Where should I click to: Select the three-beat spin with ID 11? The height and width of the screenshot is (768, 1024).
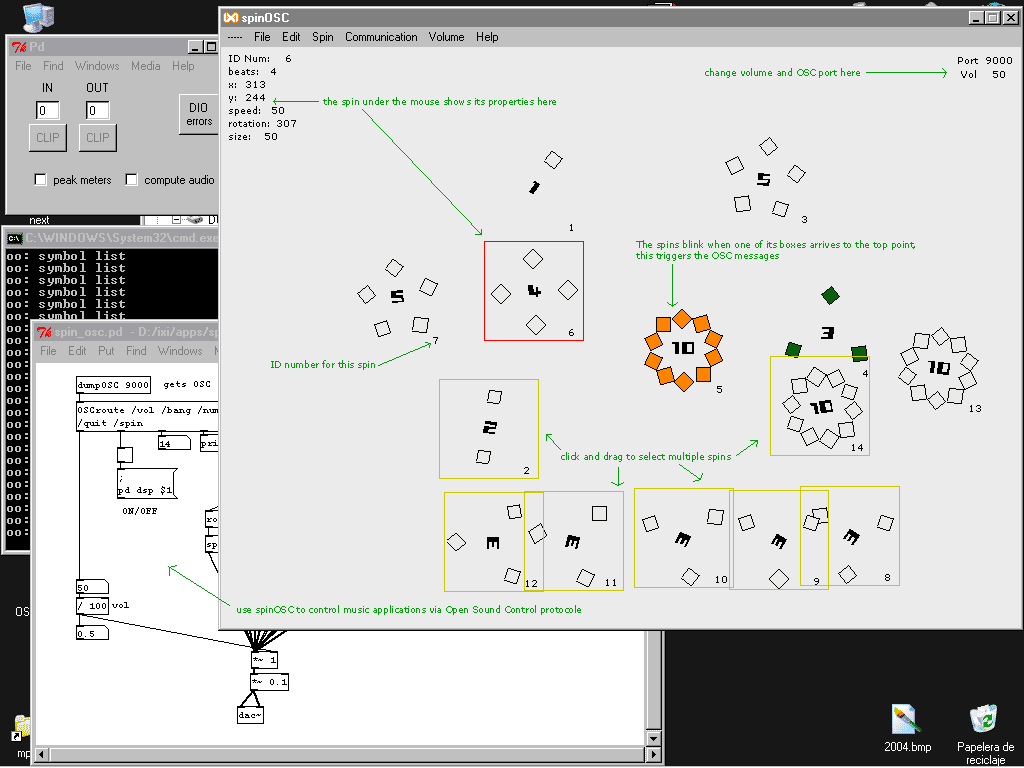[x=574, y=541]
